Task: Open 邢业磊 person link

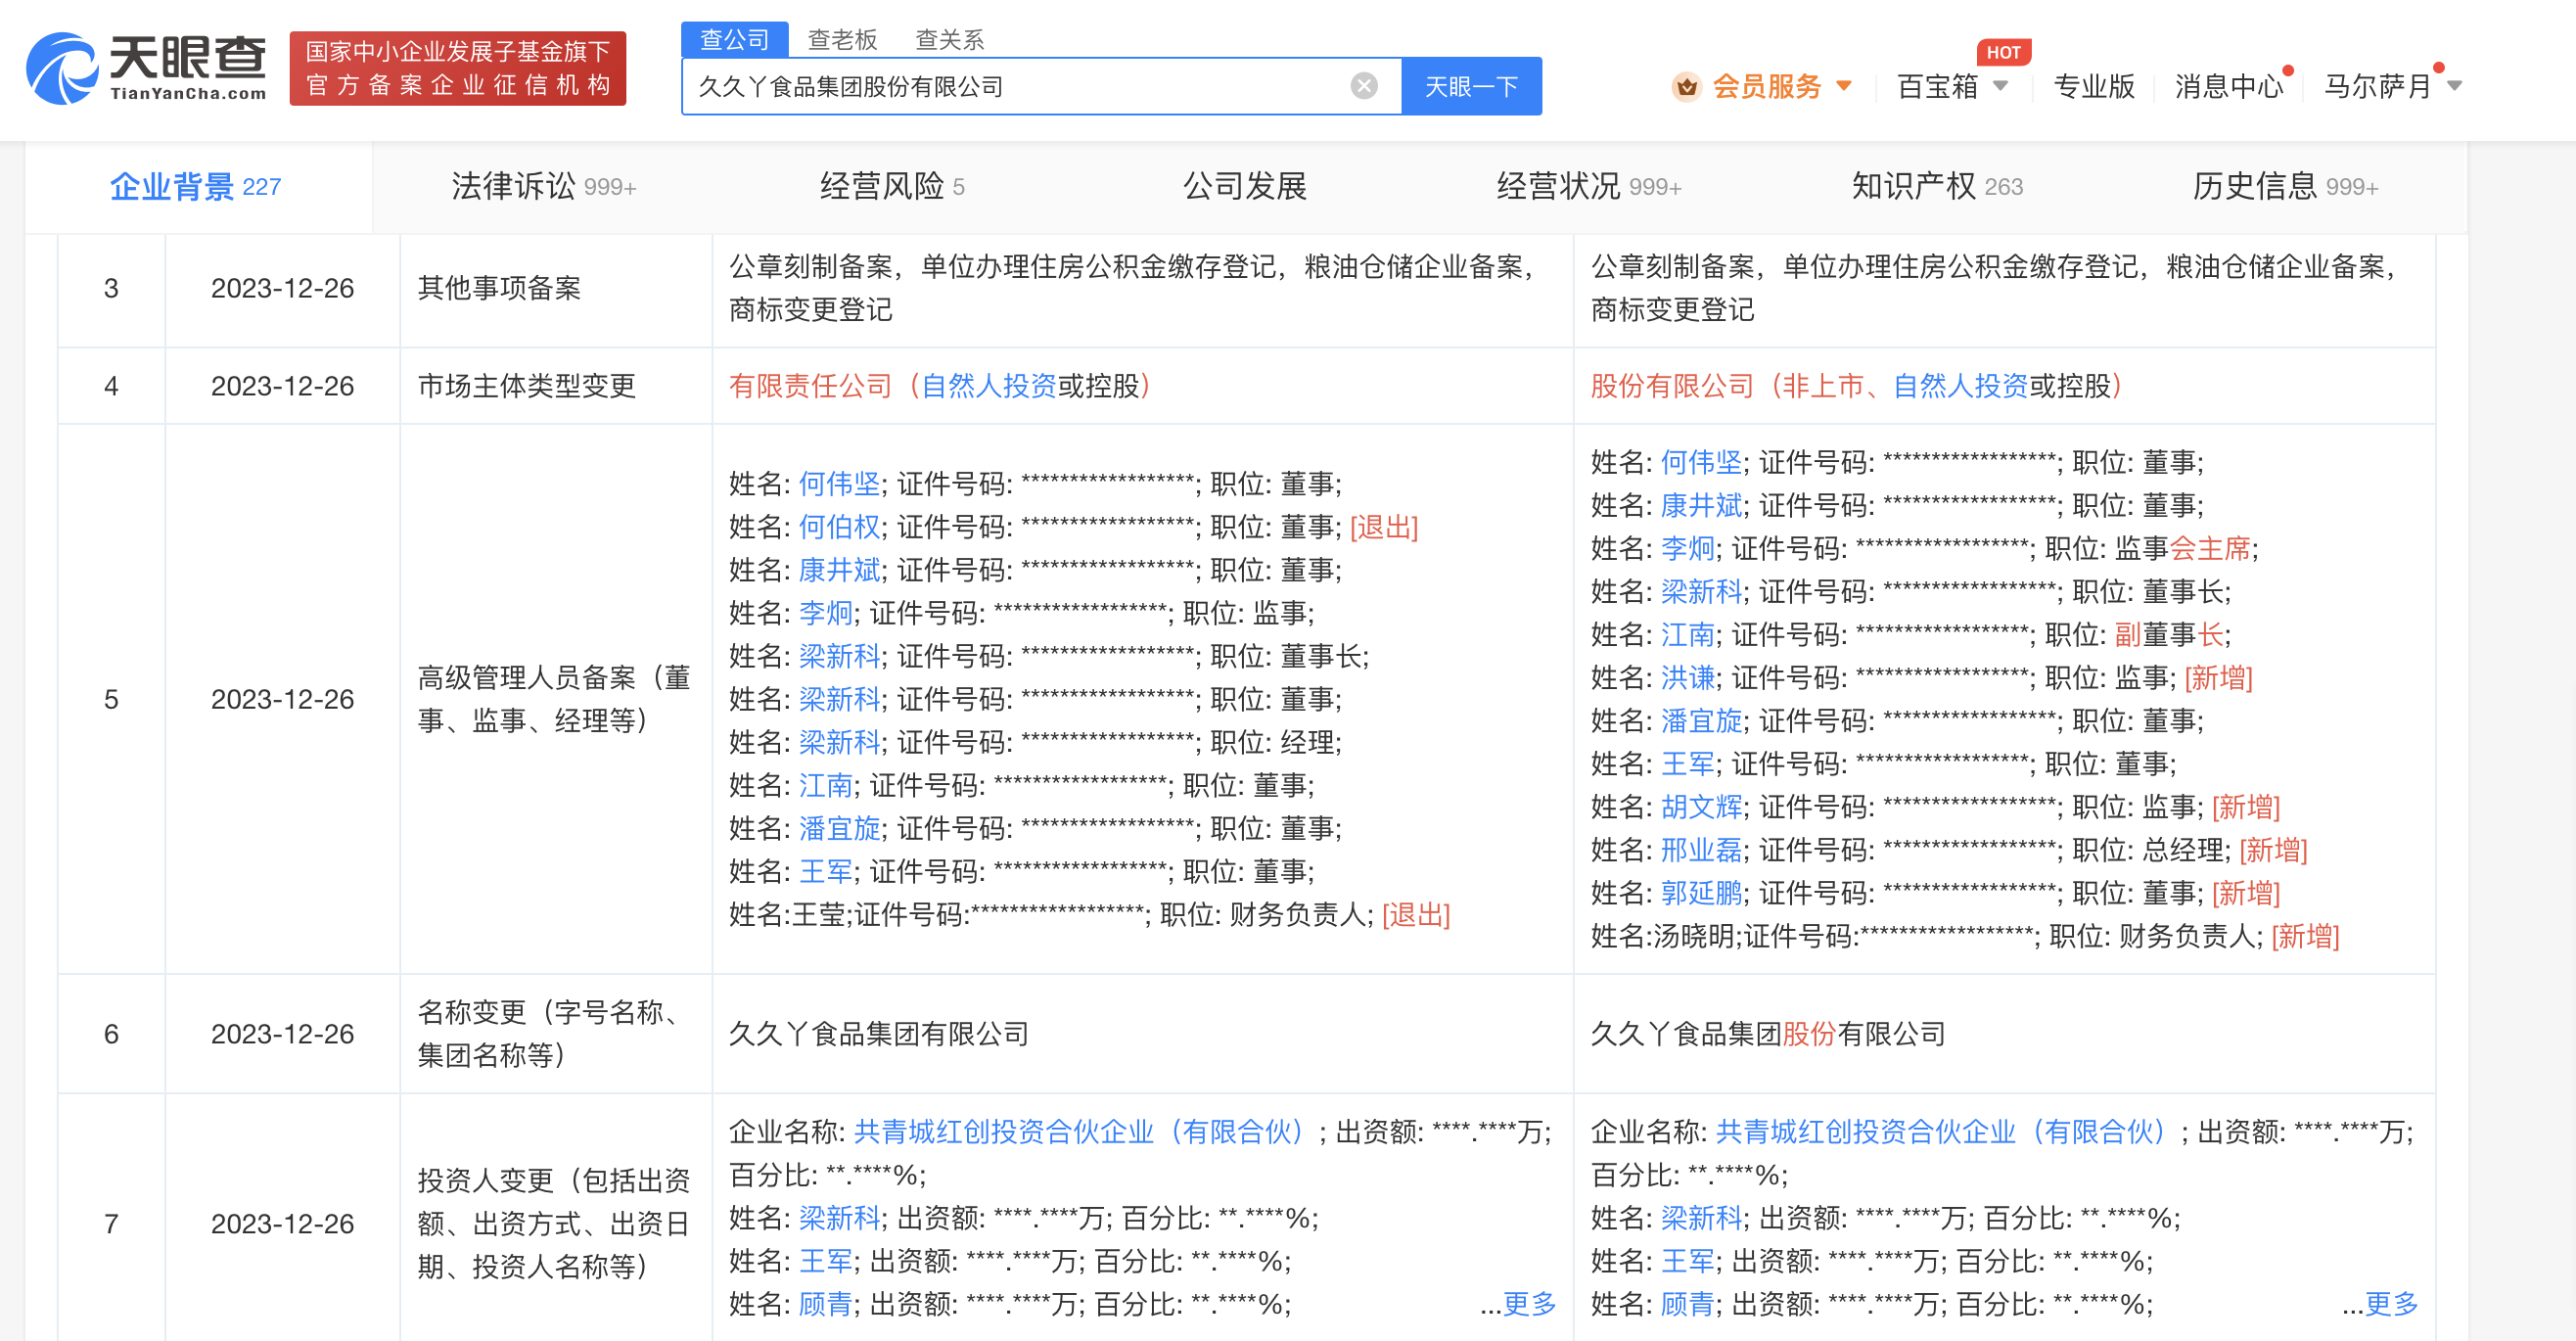Action: click(1701, 850)
